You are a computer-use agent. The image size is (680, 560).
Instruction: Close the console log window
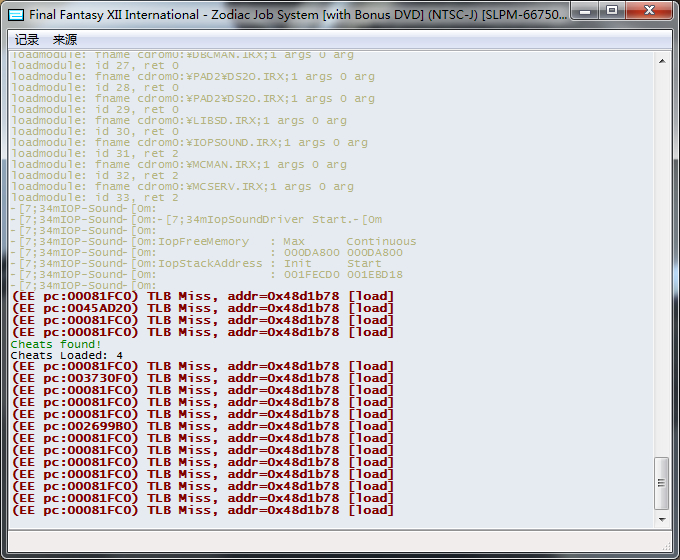649,11
